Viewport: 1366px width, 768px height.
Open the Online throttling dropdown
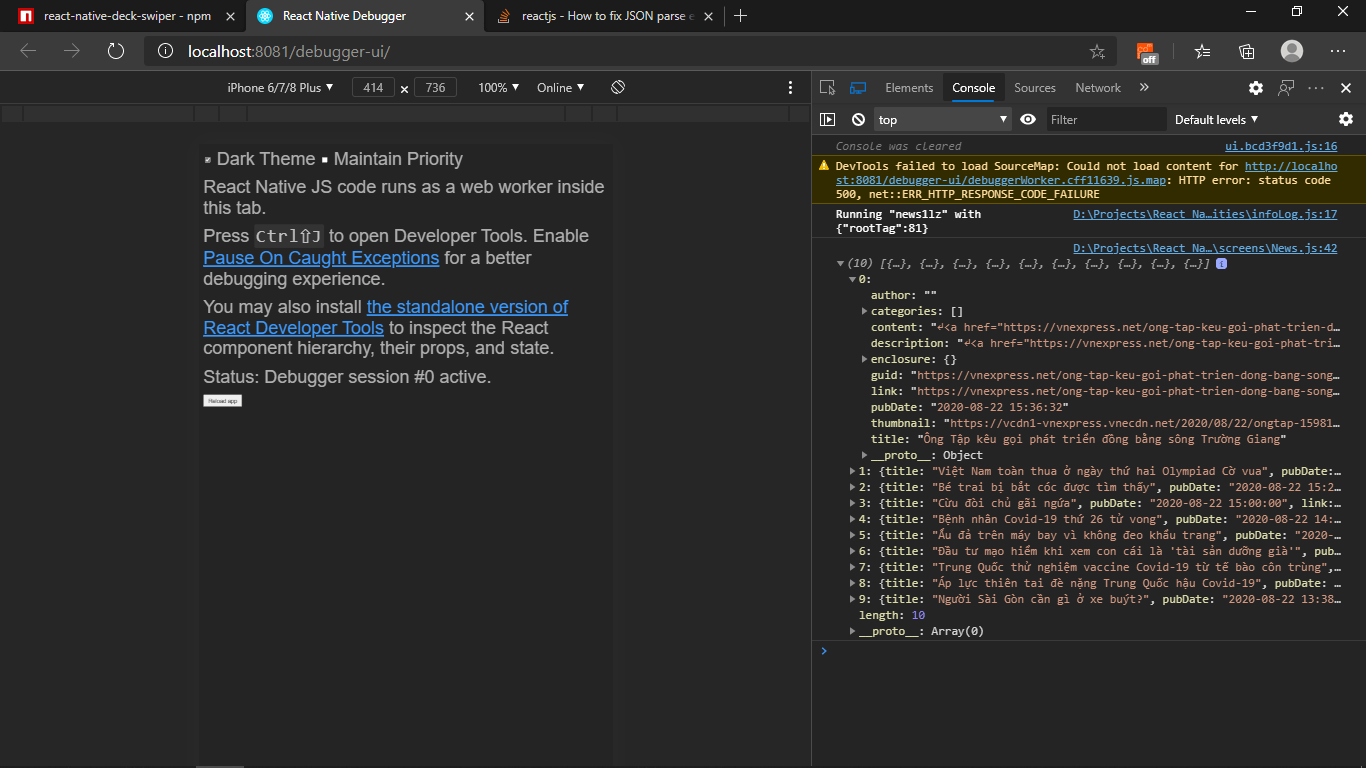[561, 88]
